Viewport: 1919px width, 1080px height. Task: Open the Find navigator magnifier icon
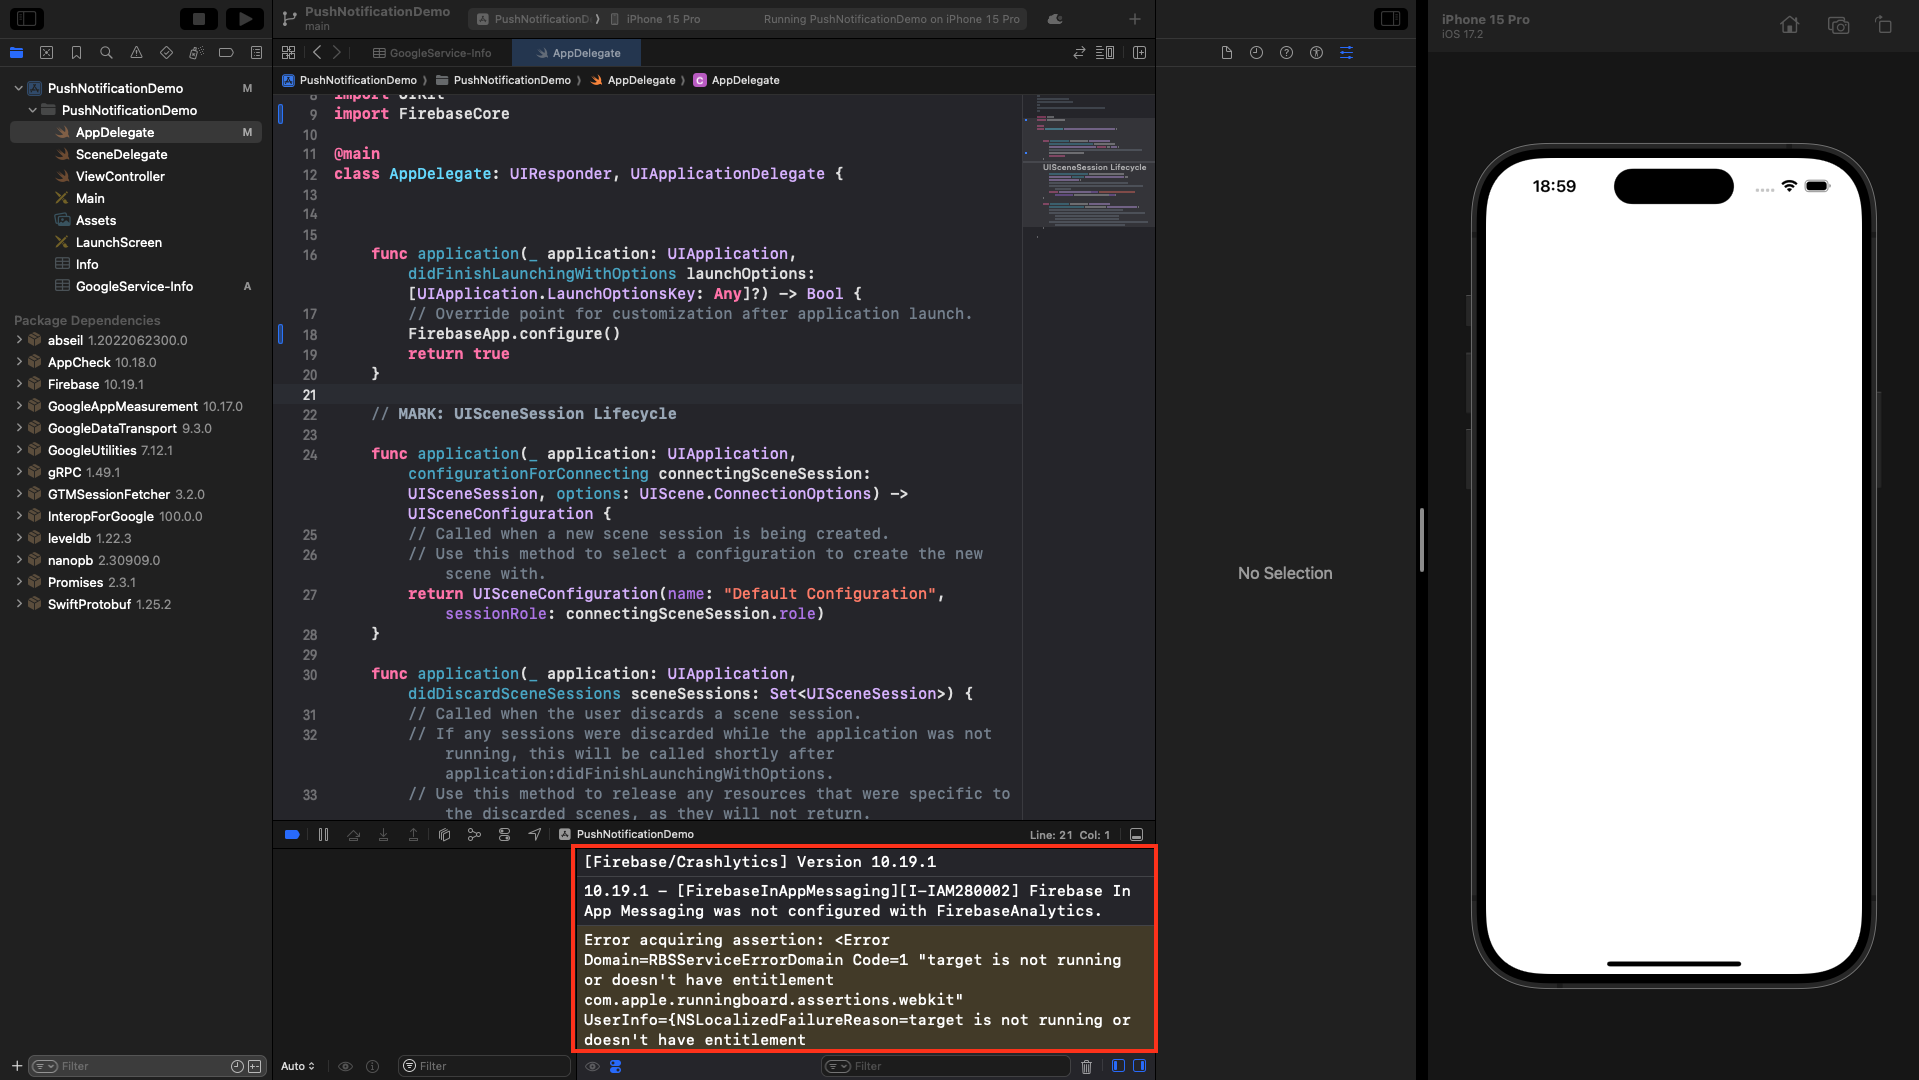coord(106,53)
